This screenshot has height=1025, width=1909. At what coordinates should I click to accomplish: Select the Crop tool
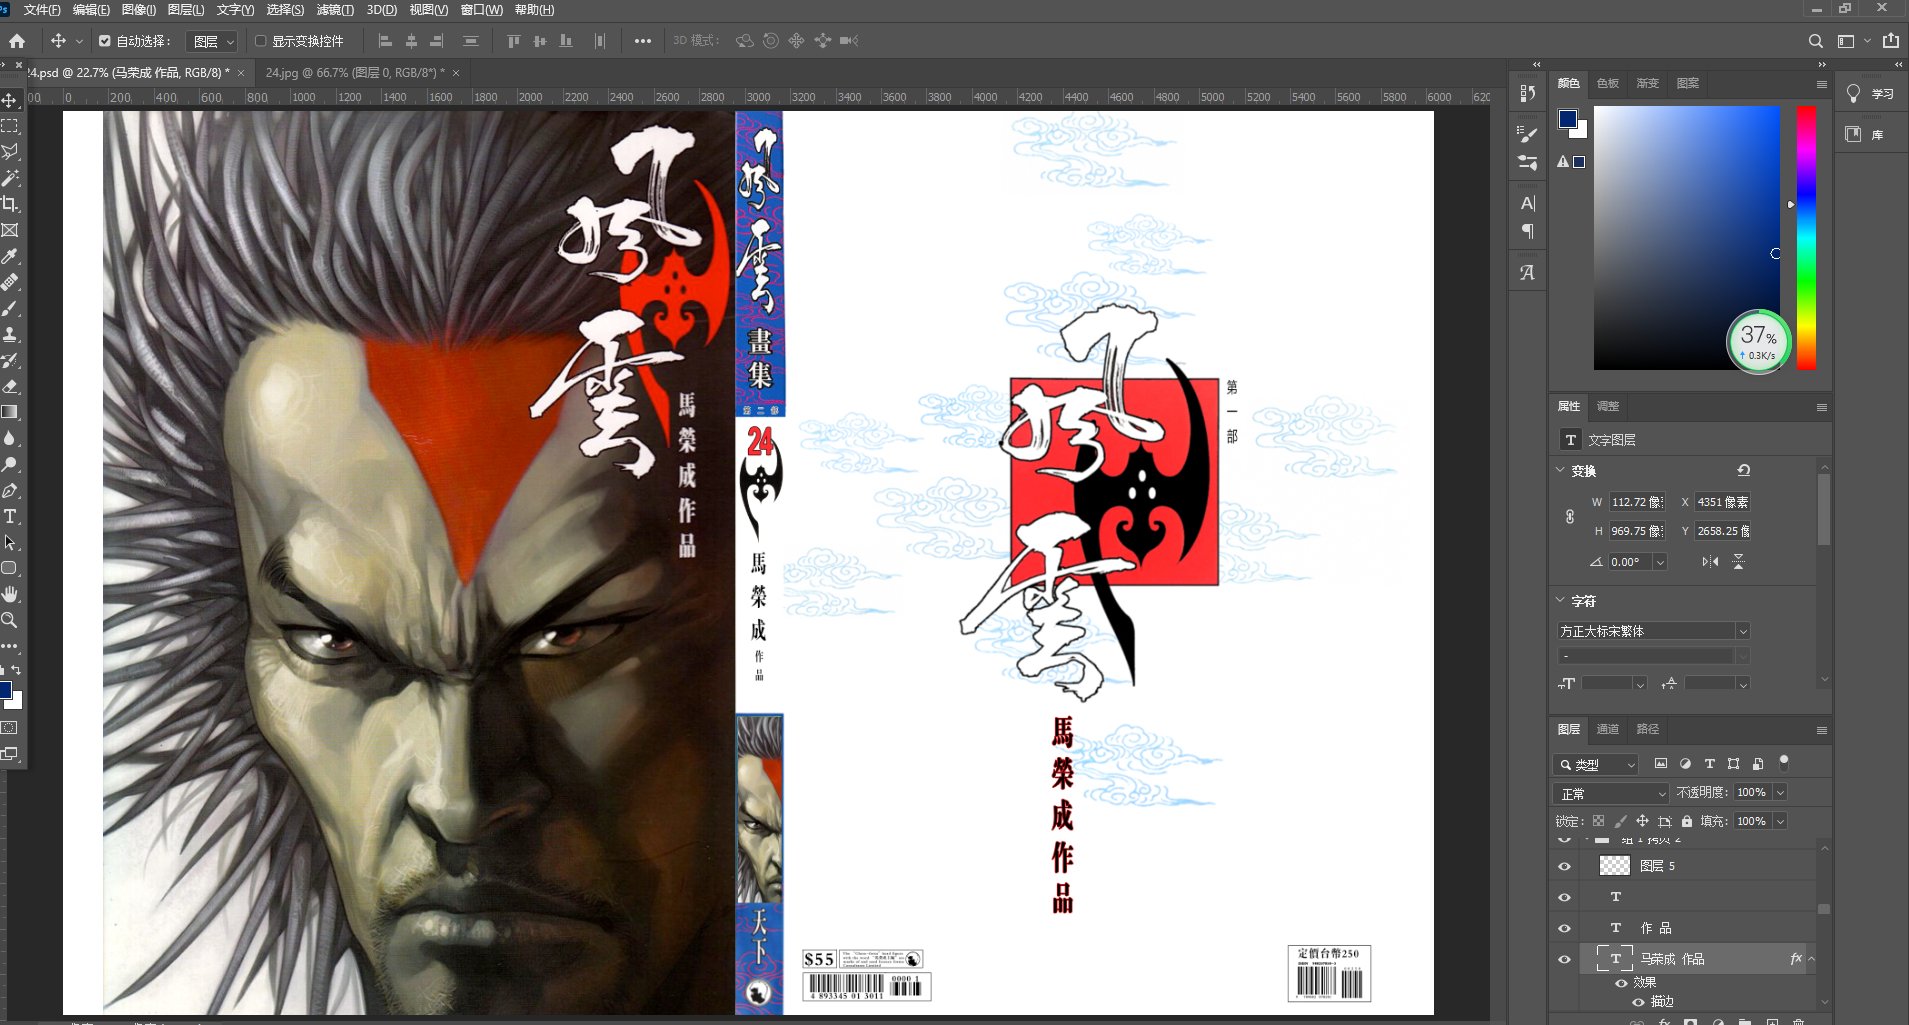tap(10, 204)
